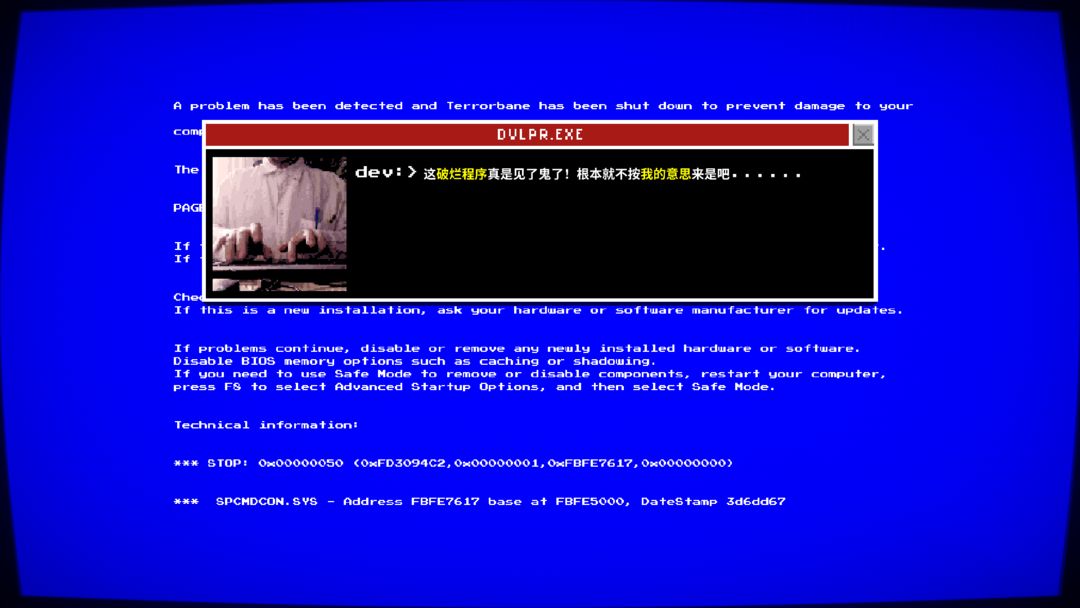Click the yellow 破烂程序 highlighted words
The image size is (1080, 608).
(461, 174)
